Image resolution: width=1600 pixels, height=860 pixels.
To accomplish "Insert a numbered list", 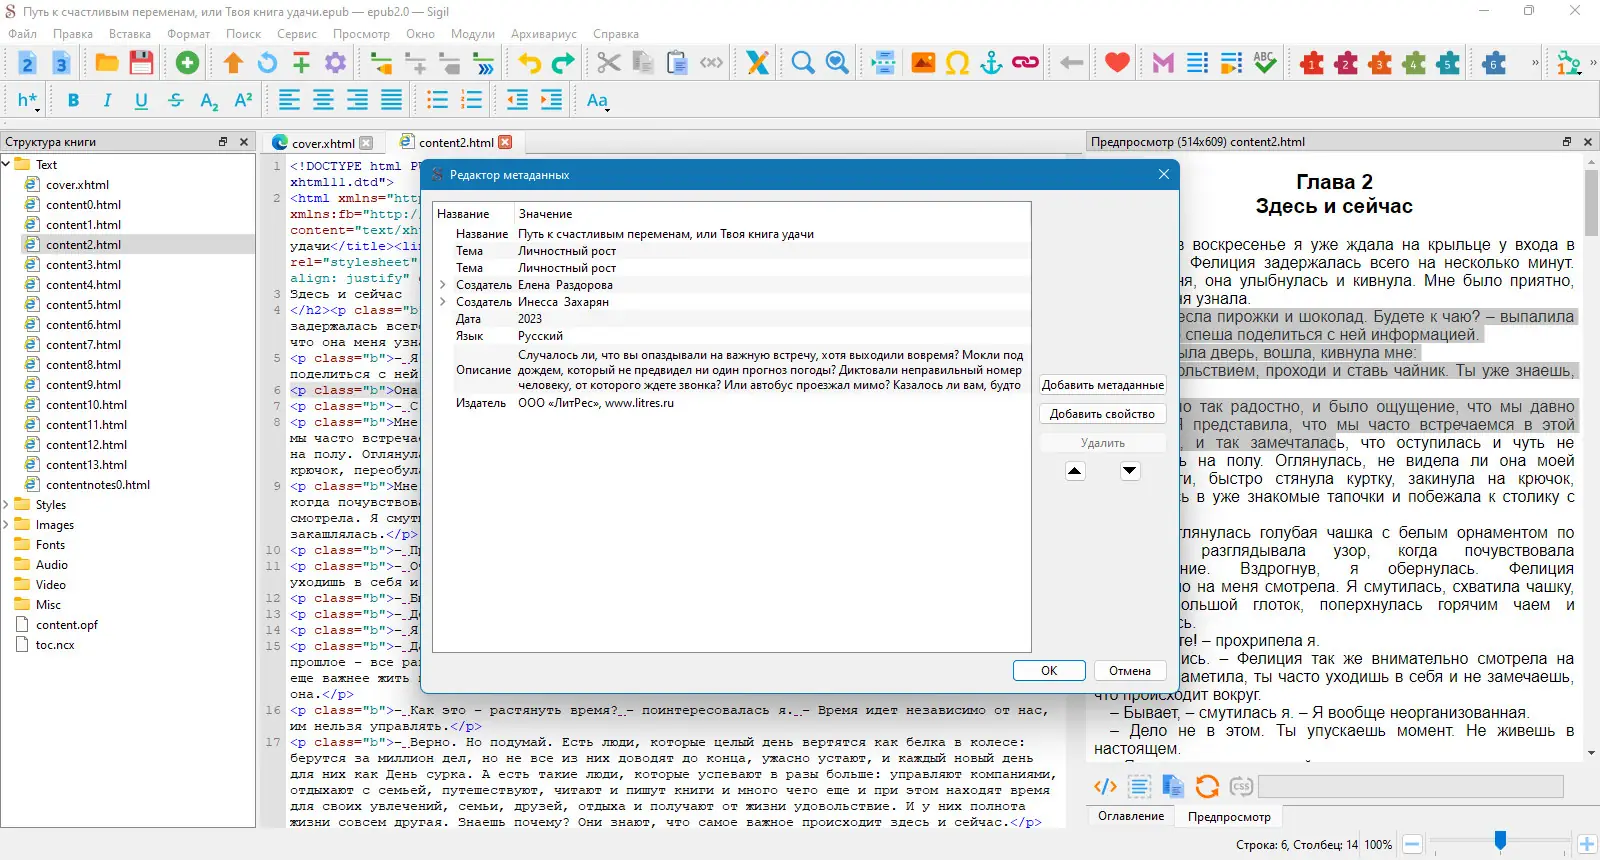I will 471,100.
